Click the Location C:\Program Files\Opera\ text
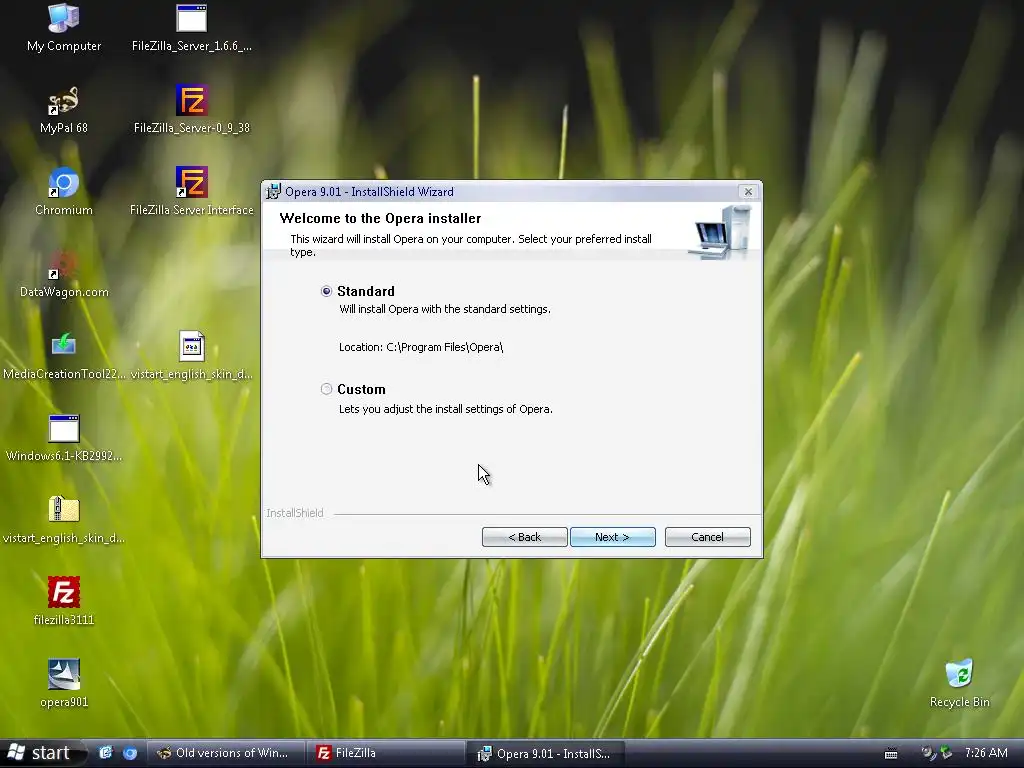1024x768 pixels. (x=421, y=347)
